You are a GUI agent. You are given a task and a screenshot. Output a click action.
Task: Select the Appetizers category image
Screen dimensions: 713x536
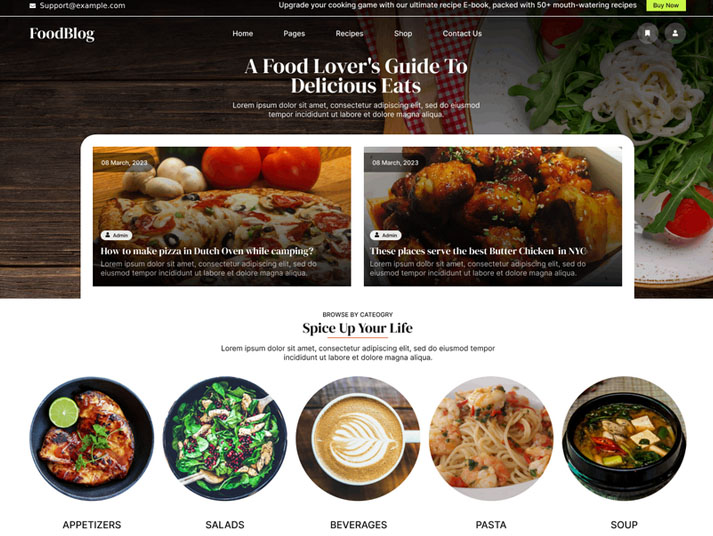pos(92,439)
